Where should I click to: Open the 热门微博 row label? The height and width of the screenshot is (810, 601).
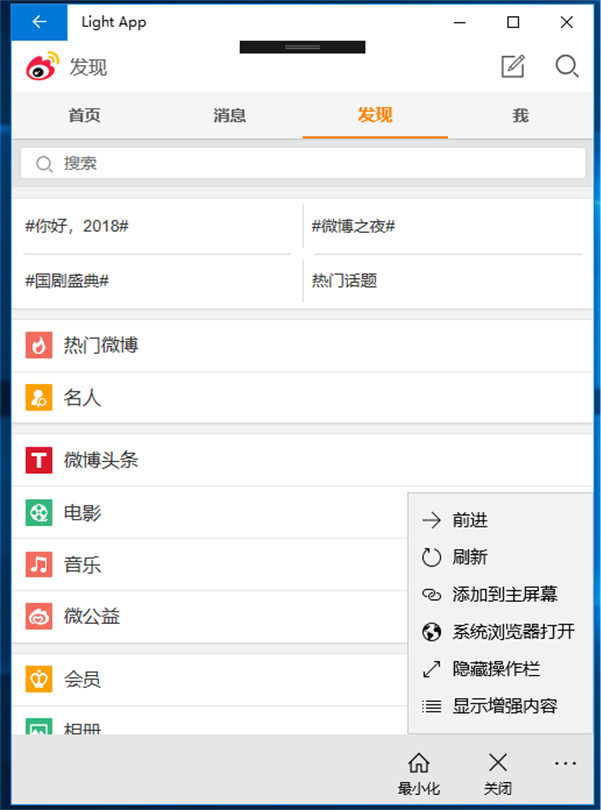(x=101, y=345)
